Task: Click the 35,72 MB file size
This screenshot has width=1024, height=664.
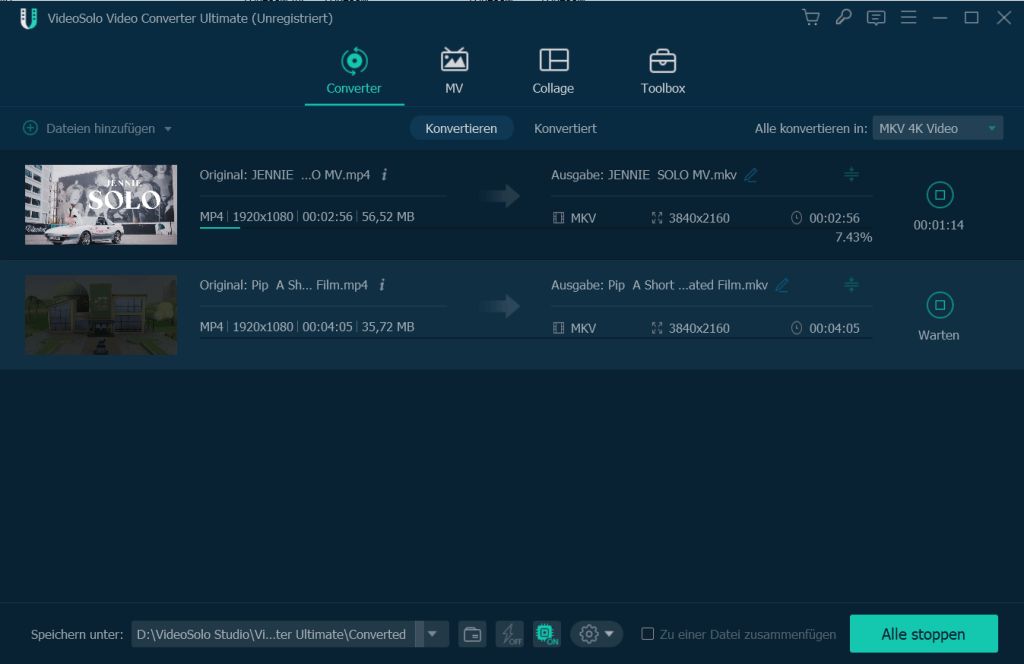Action: tap(388, 327)
